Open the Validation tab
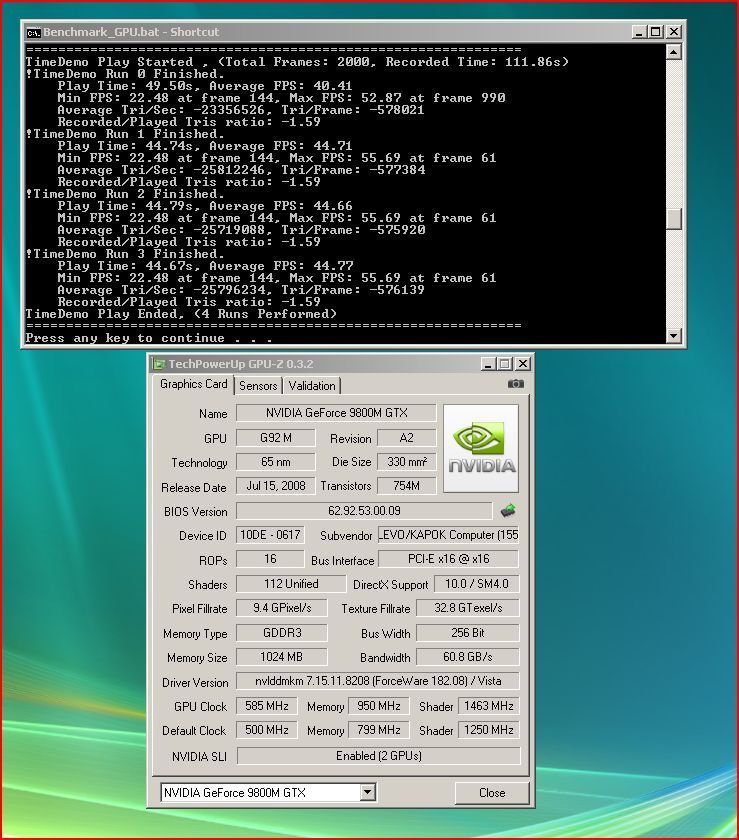739x840 pixels. (x=312, y=386)
